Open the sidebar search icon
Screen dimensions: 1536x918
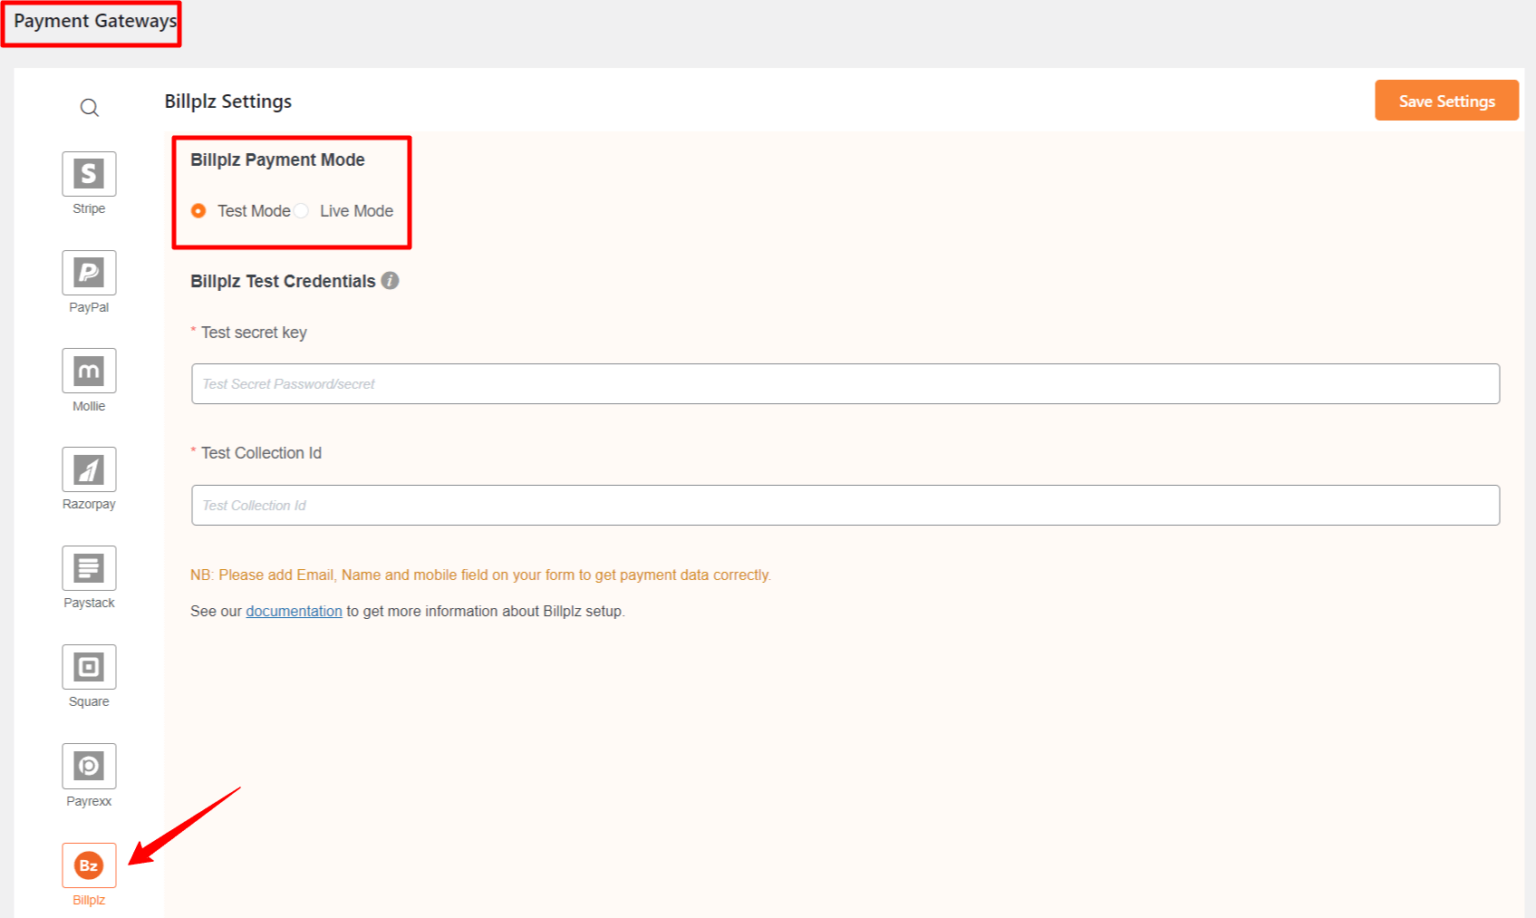click(x=89, y=107)
